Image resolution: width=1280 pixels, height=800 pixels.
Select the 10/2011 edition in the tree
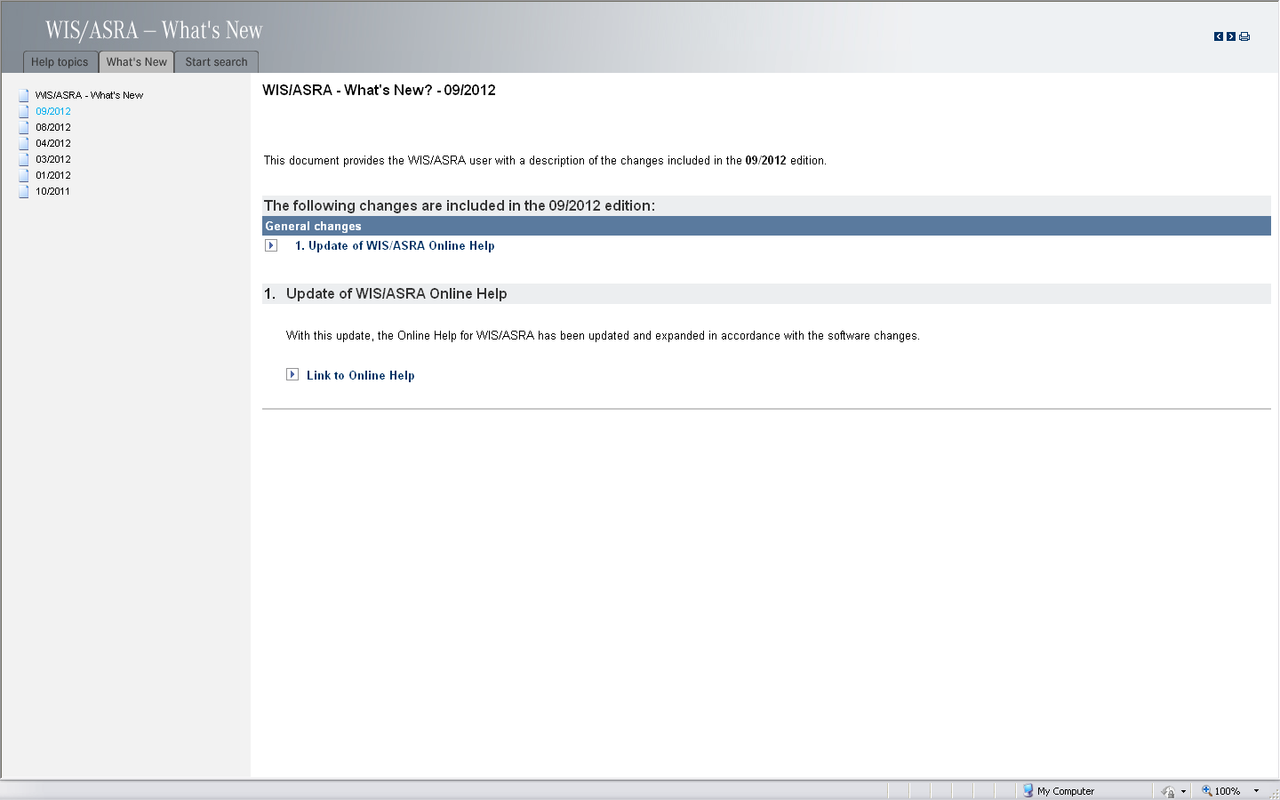[x=53, y=191]
